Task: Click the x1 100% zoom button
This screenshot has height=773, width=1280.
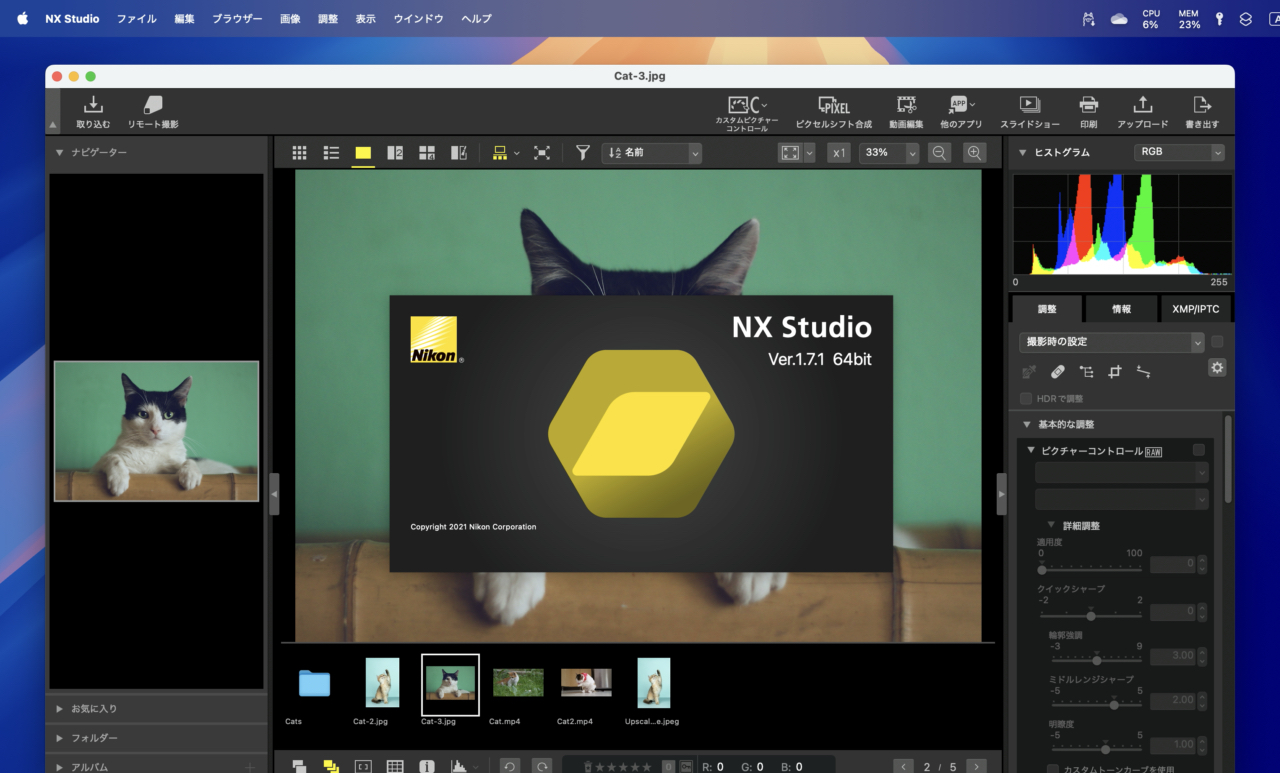Action: coord(840,153)
